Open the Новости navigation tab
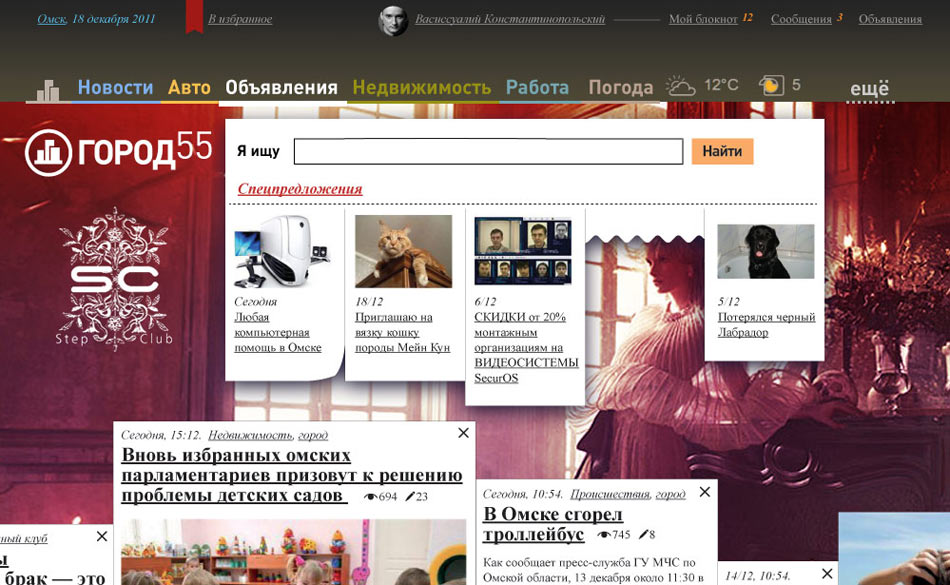950x585 pixels. tap(115, 87)
